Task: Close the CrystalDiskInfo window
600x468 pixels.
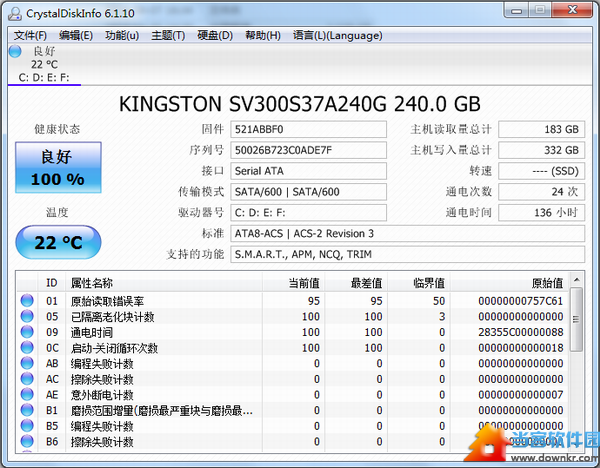Action: (572, 10)
